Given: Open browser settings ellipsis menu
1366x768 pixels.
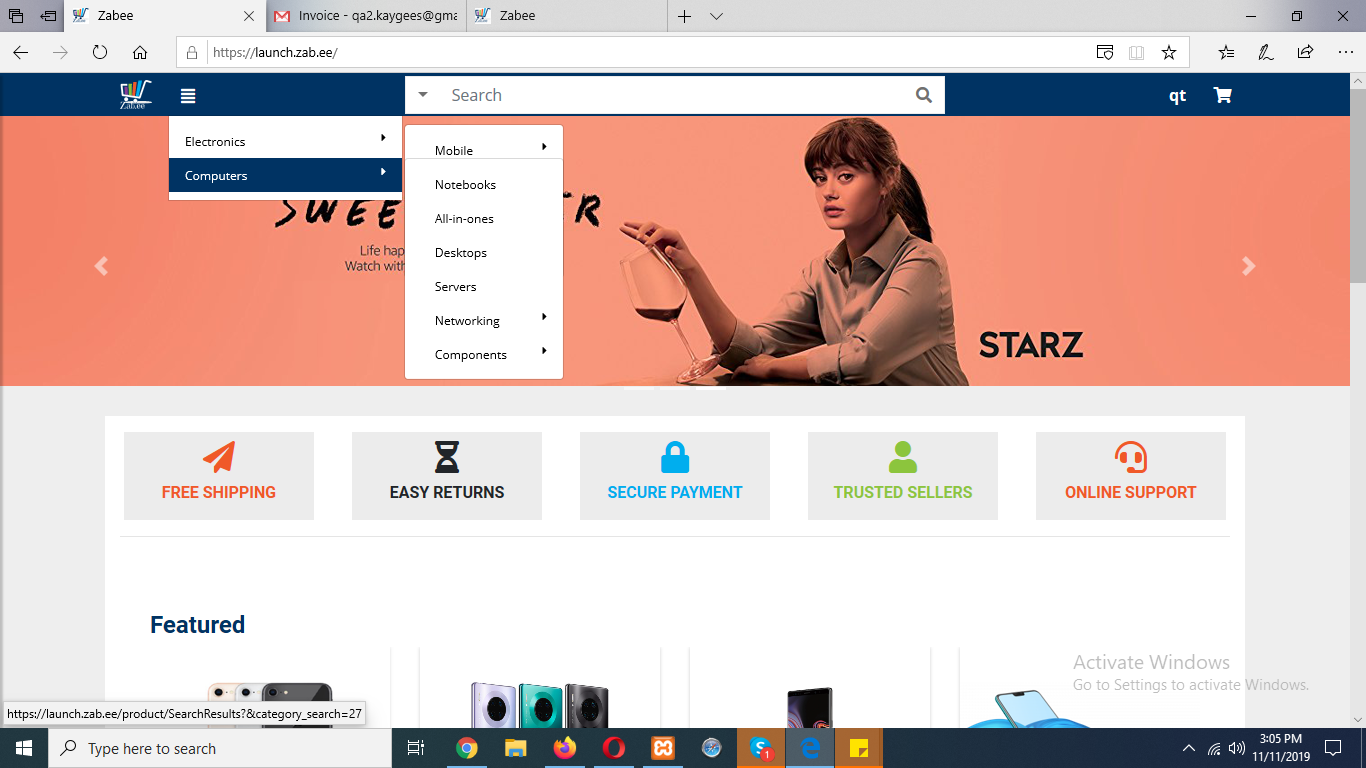Looking at the screenshot, I should point(1344,52).
